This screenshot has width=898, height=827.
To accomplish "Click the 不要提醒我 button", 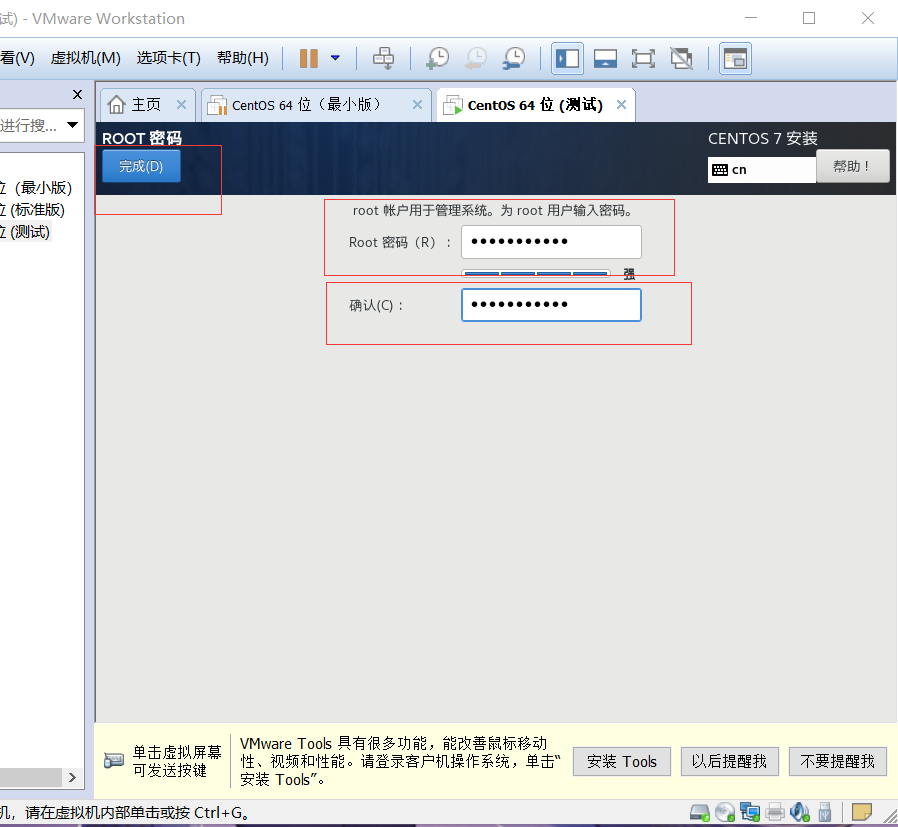I will 837,762.
